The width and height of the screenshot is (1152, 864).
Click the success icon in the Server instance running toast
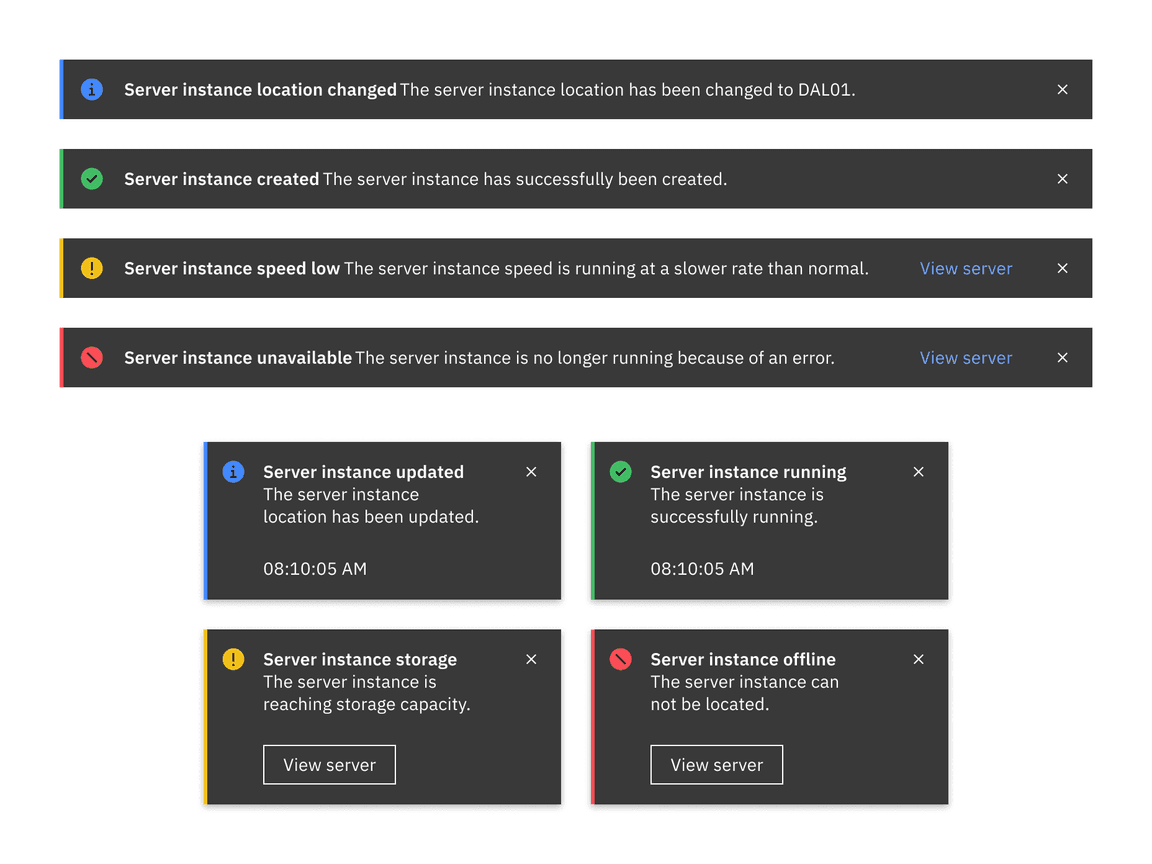[x=620, y=471]
